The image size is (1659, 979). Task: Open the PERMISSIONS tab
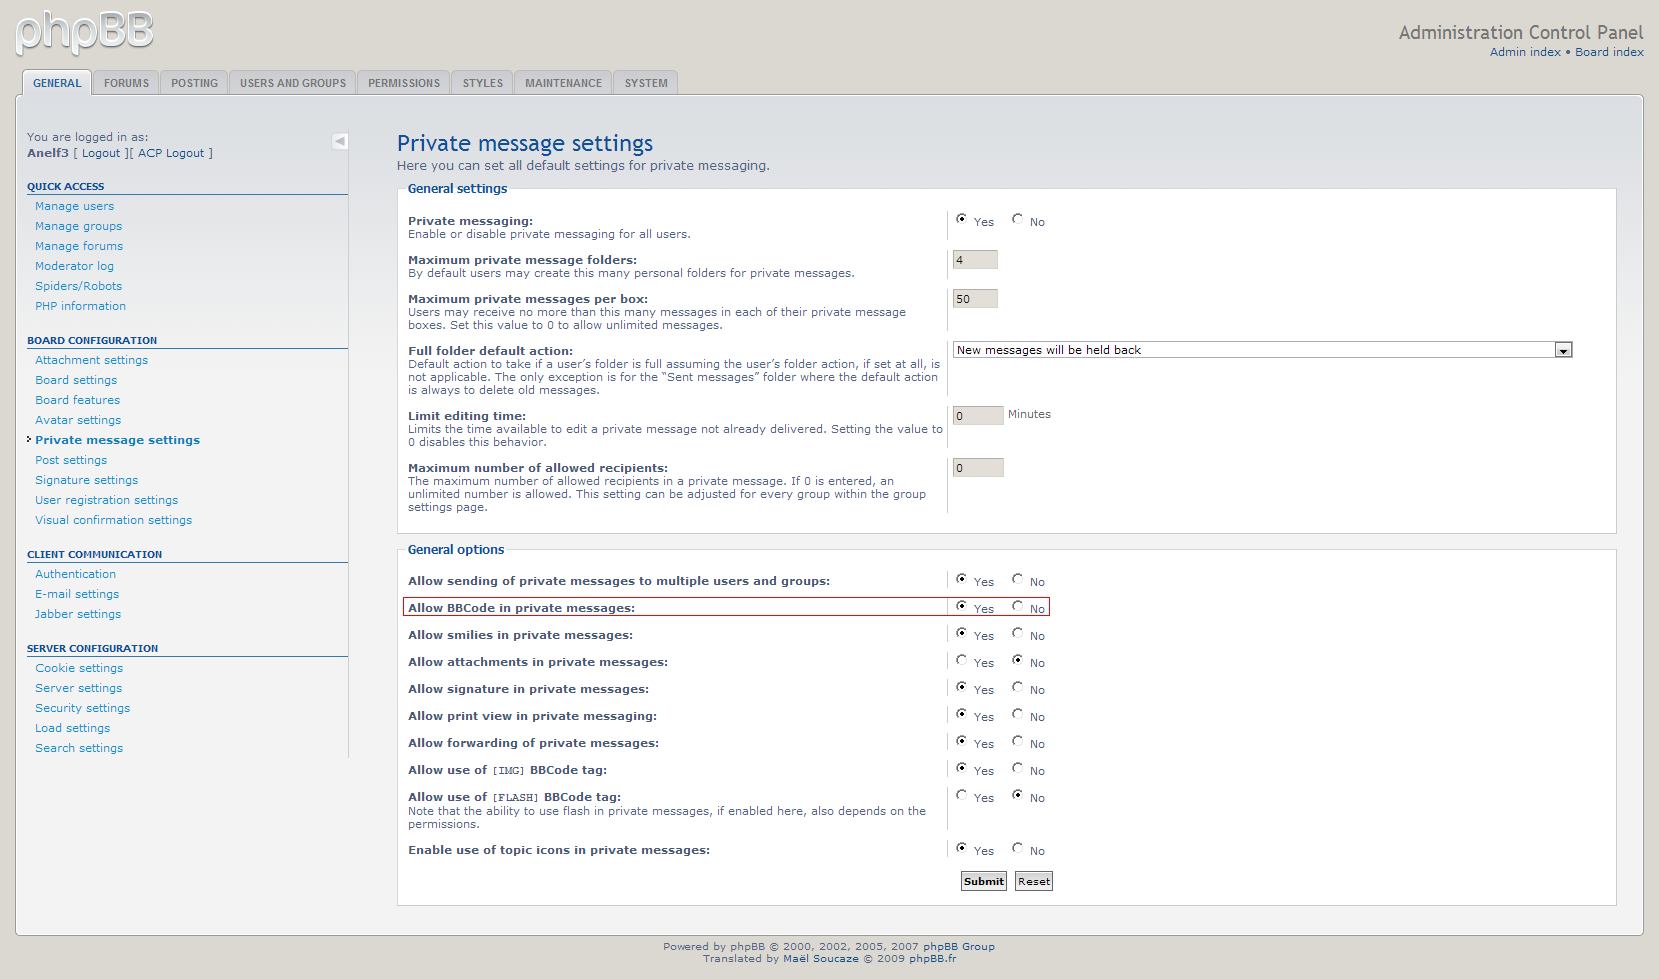pyautogui.click(x=404, y=83)
